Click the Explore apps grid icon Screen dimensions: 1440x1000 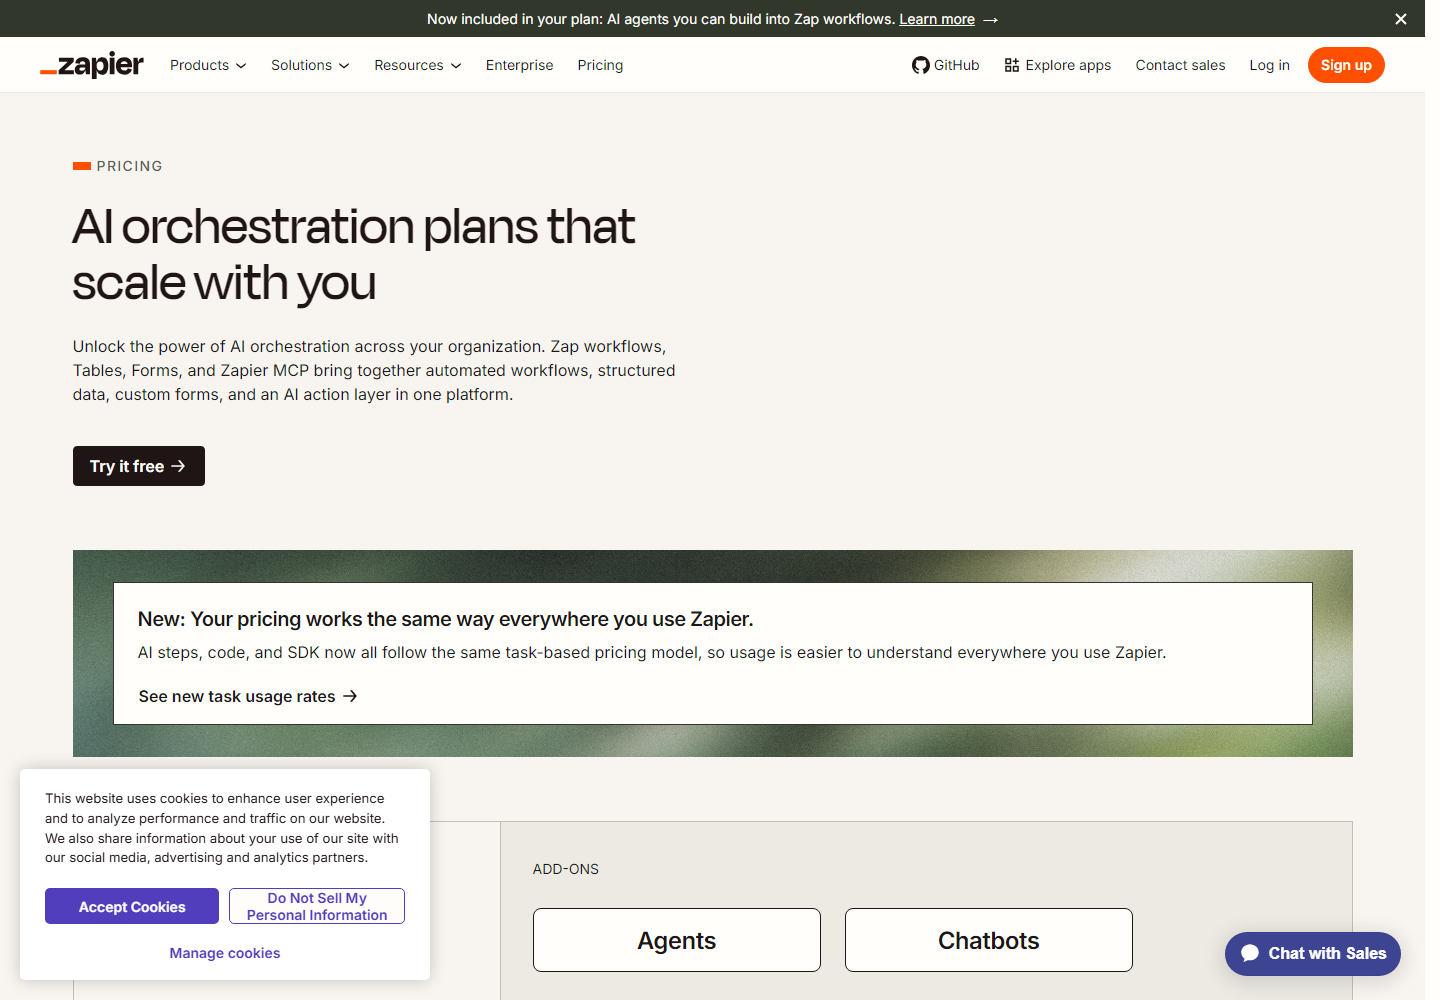tap(1012, 65)
